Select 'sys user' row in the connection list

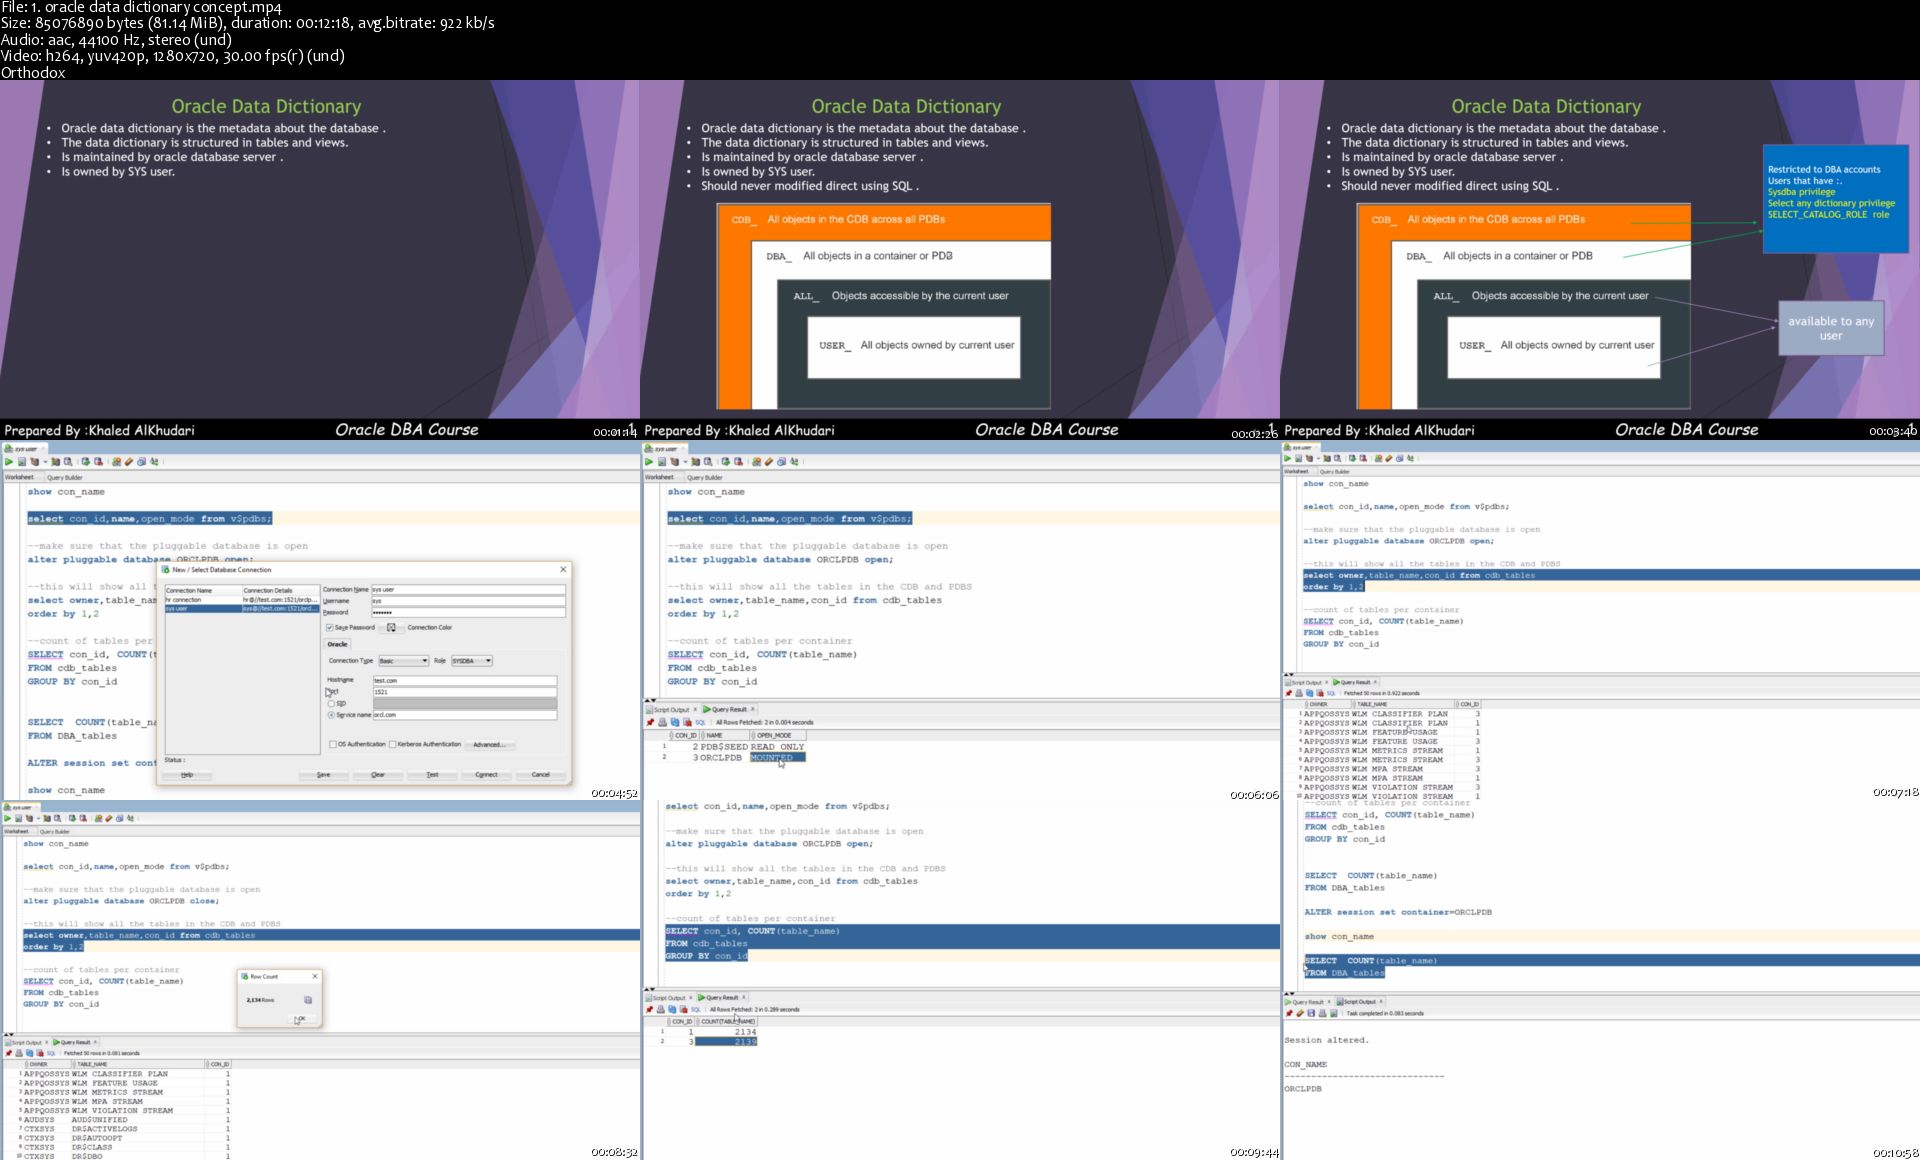point(242,608)
